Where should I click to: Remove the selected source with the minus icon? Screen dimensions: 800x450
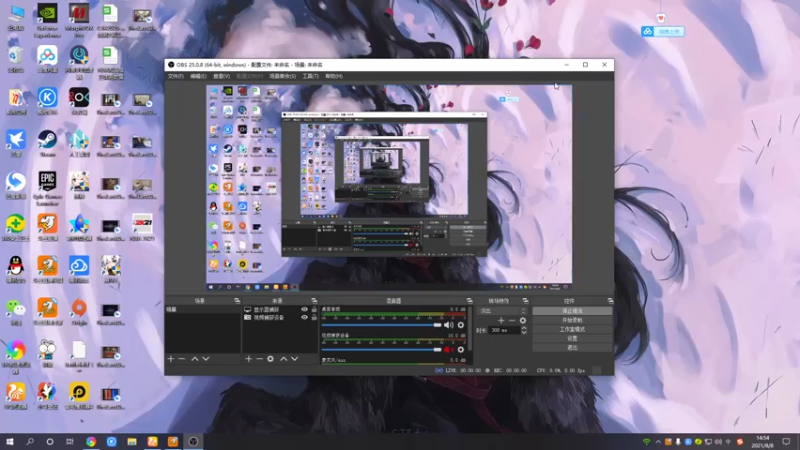click(x=259, y=359)
